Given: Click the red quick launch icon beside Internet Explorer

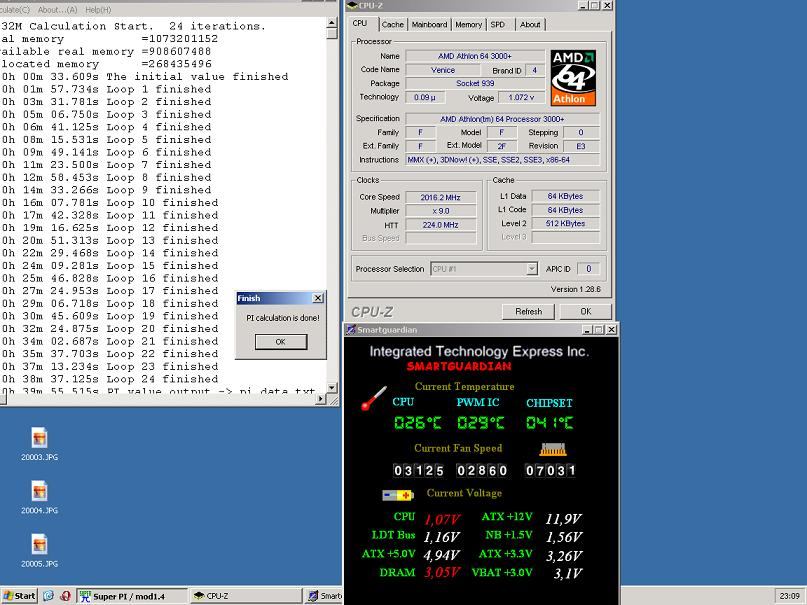Looking at the screenshot, I should [65, 596].
